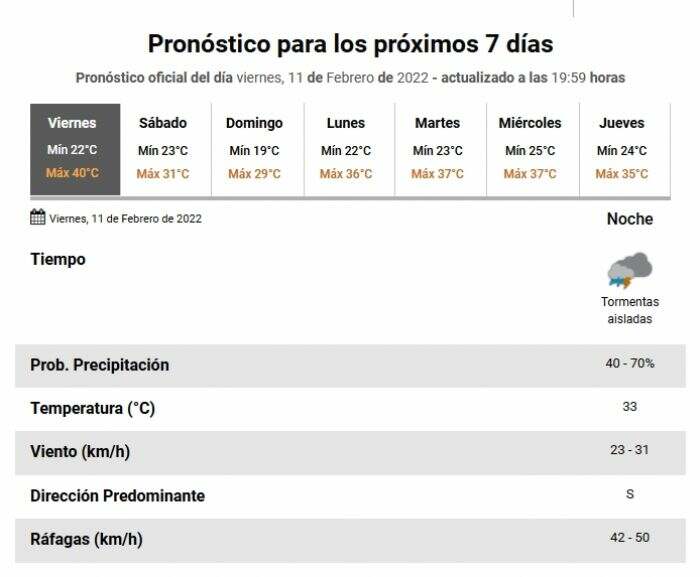Switch to the Jueves tab

(x=625, y=149)
